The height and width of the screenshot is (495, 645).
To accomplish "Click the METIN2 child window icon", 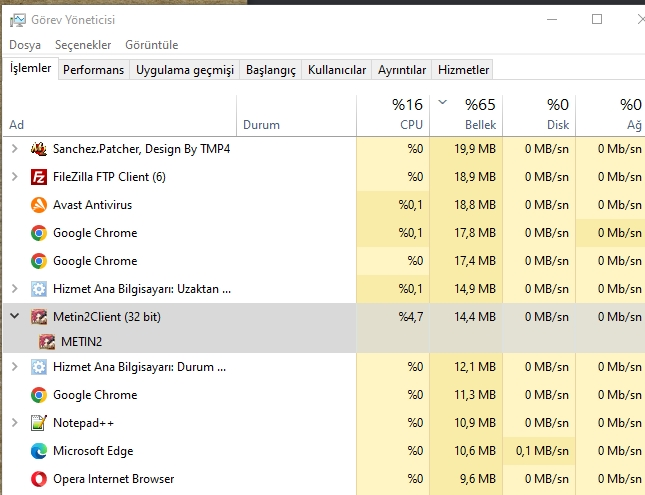I will (47, 342).
